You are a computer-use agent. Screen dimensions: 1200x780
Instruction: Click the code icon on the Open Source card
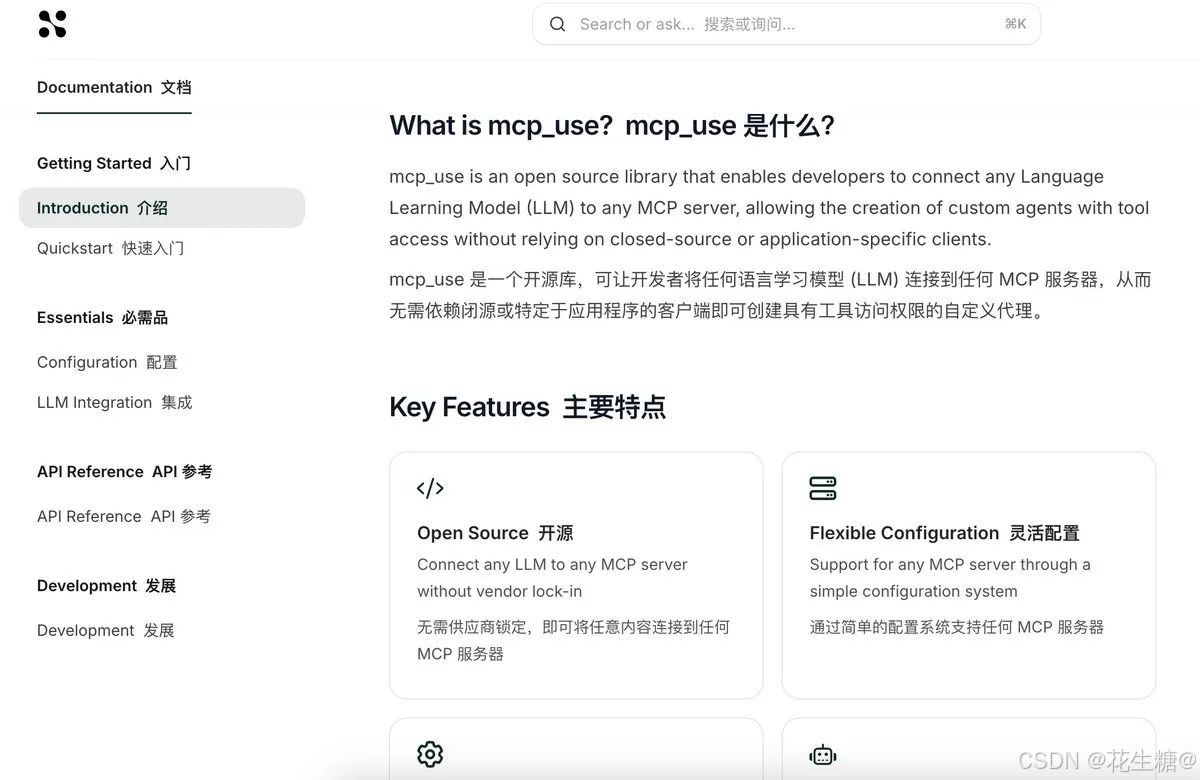coord(429,488)
